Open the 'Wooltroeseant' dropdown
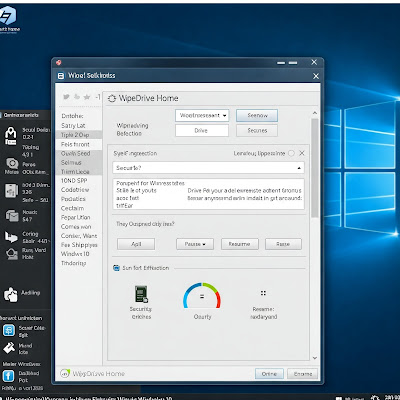400x400 pixels. coord(202,115)
